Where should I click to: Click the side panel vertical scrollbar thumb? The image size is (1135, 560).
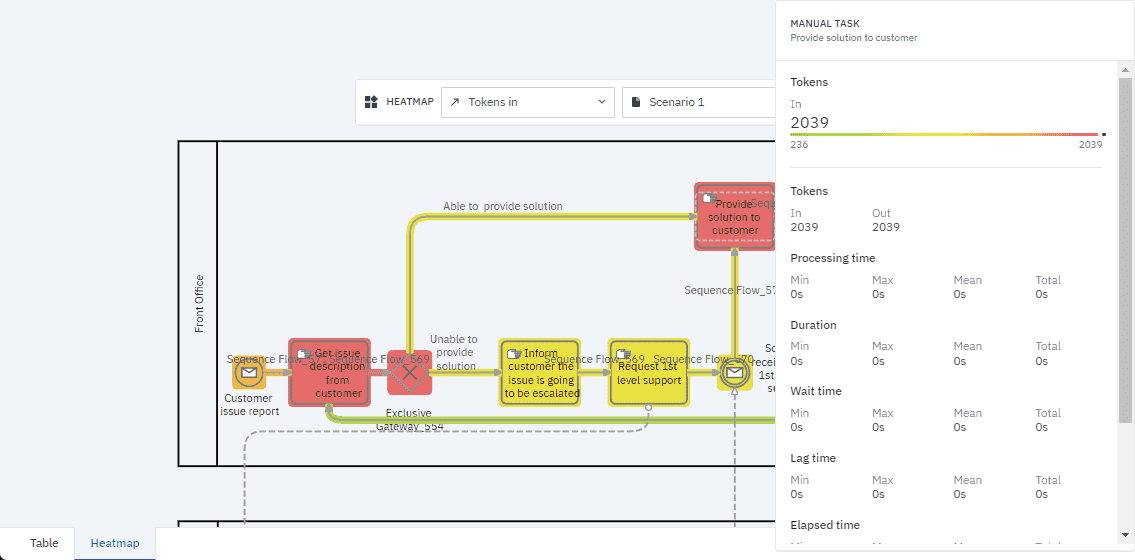point(1125,249)
